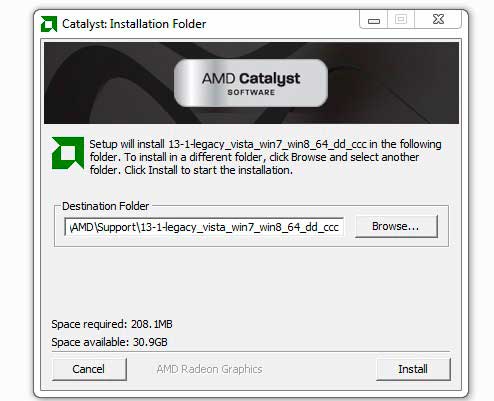This screenshot has height=401, width=494.
Task: Open the Browse... folder picker
Action: tap(396, 226)
